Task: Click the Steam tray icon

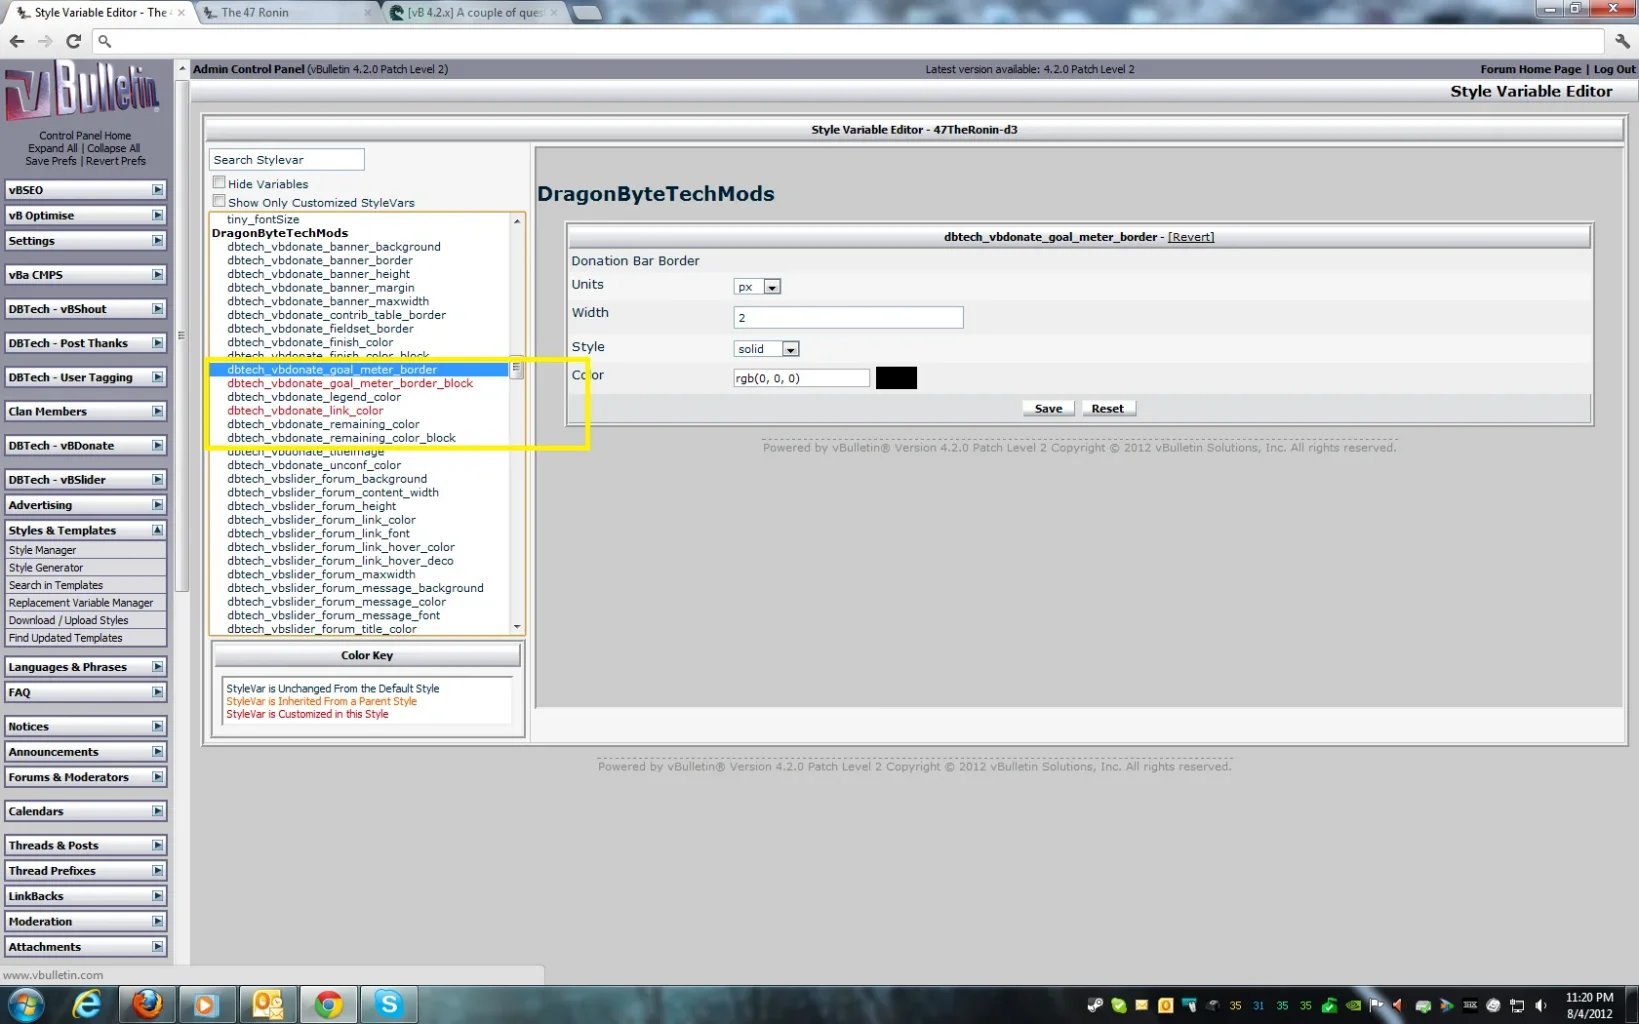Action: point(1095,1005)
